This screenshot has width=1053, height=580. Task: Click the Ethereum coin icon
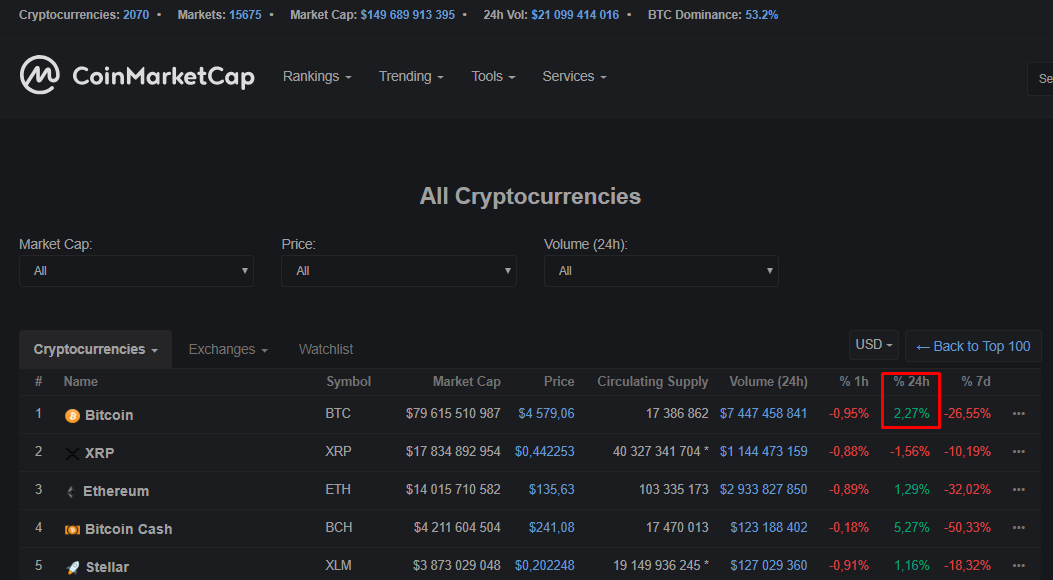[x=72, y=491]
